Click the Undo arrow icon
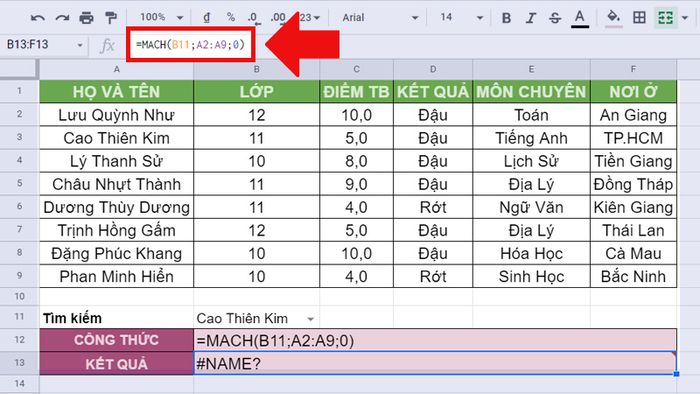700x394 pixels. [x=38, y=18]
